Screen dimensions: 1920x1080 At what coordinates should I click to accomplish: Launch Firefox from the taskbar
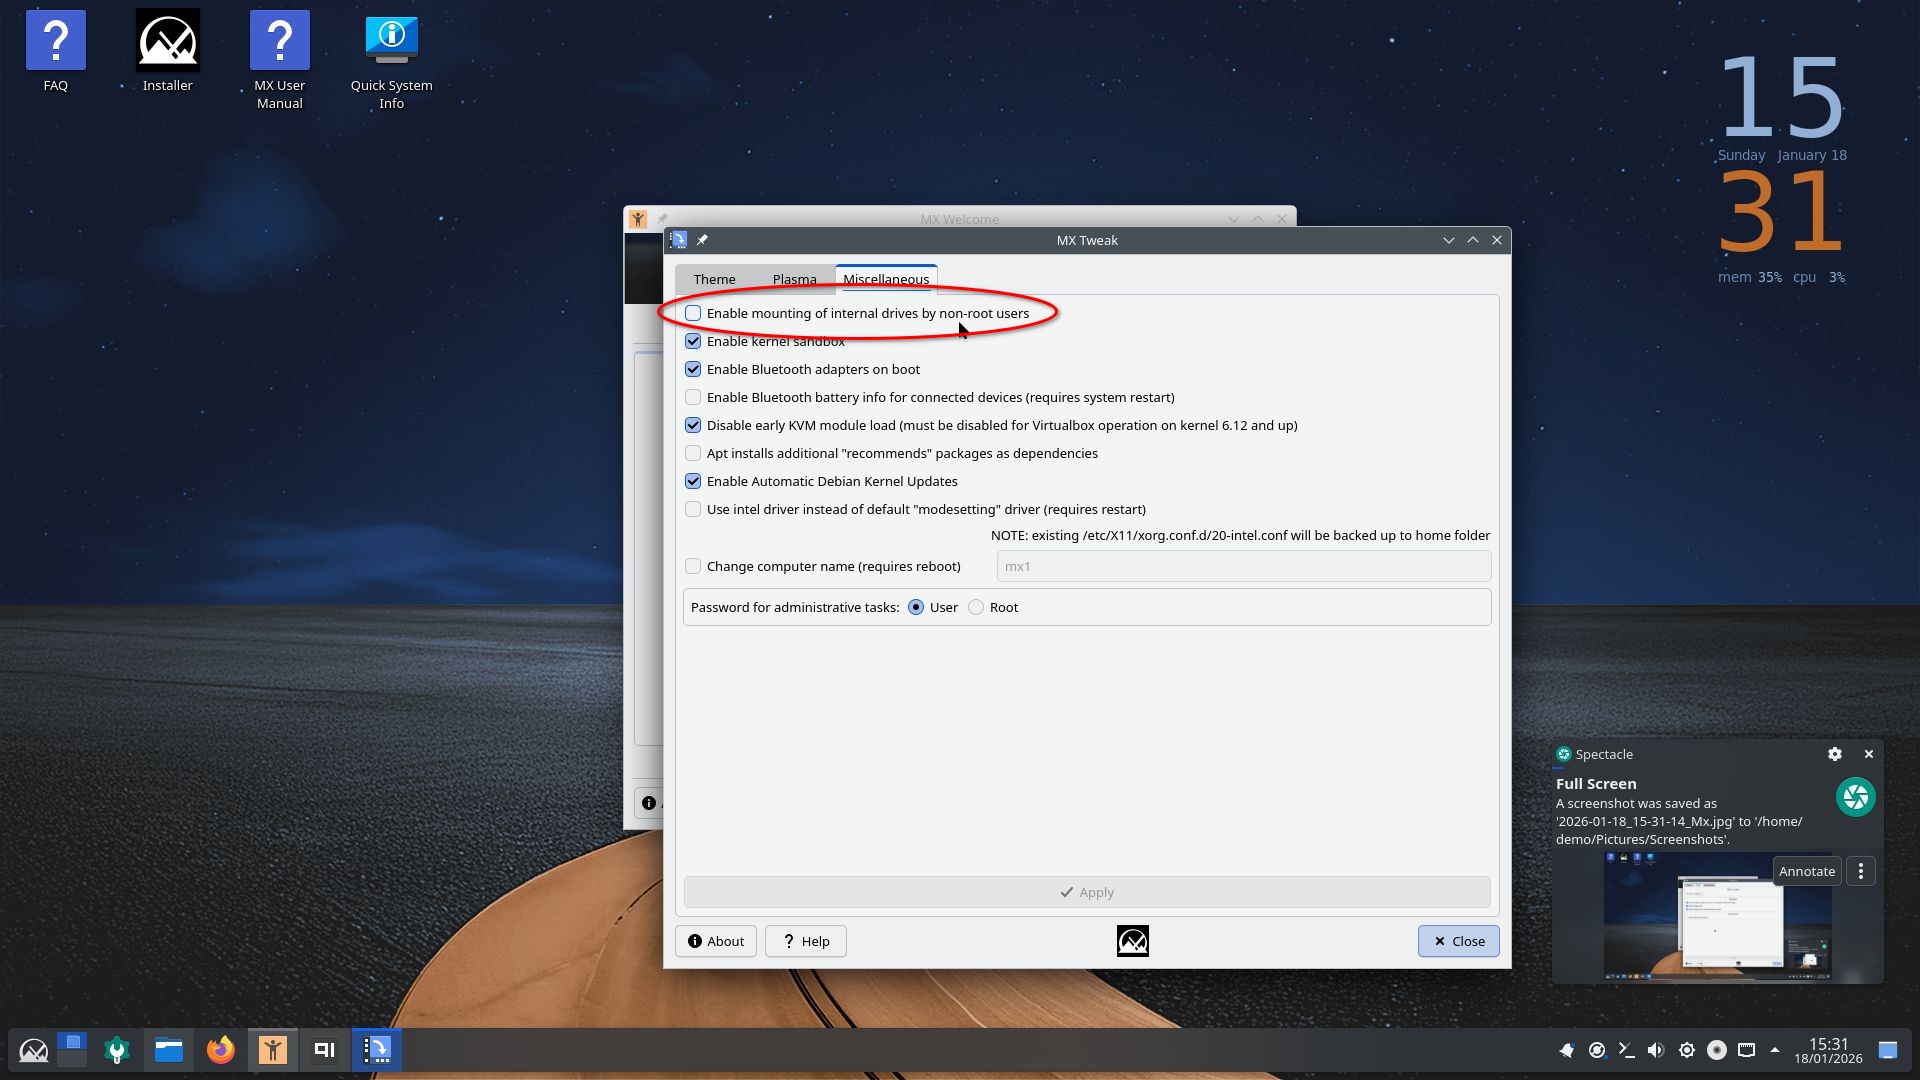[x=220, y=1050]
